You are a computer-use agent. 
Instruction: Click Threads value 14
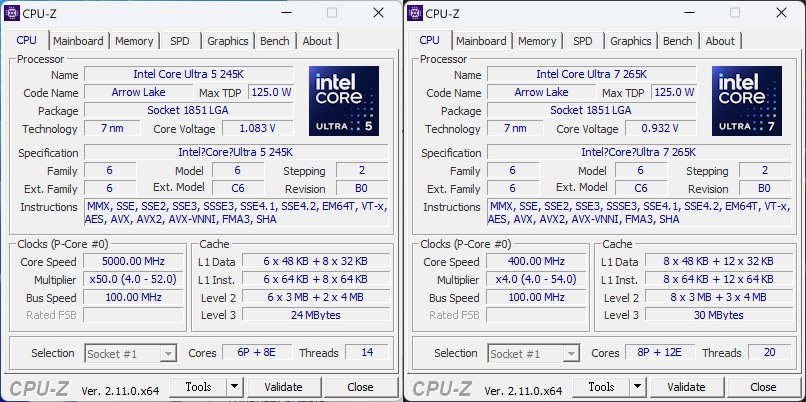point(367,353)
